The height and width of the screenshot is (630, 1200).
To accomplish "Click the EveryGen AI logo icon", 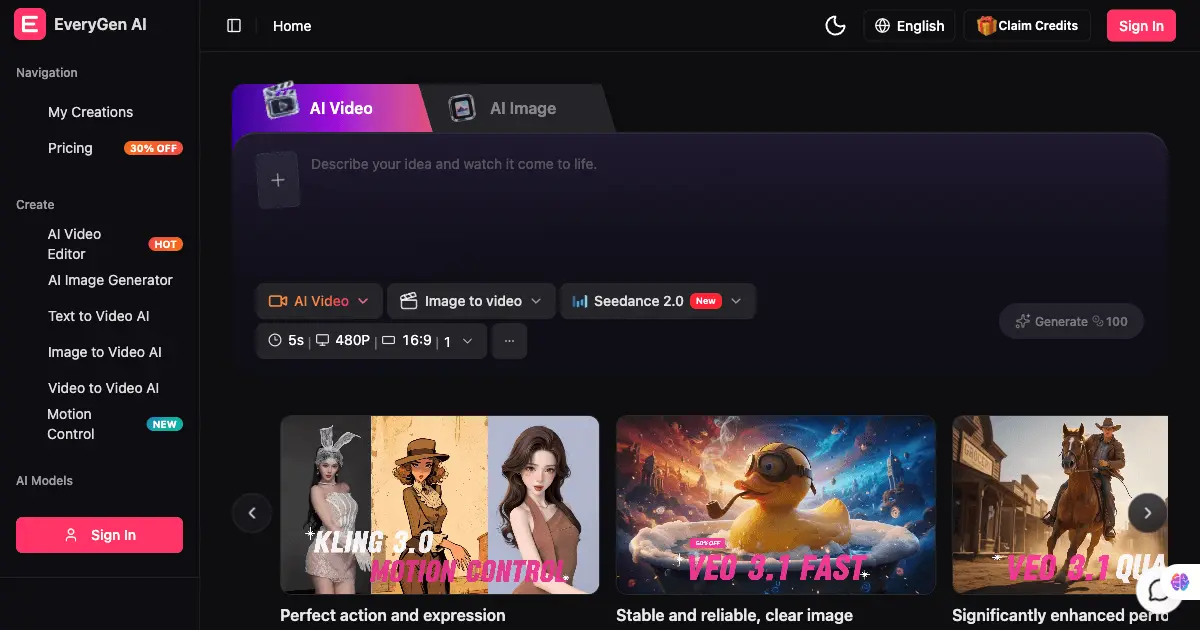I will pyautogui.click(x=30, y=24).
